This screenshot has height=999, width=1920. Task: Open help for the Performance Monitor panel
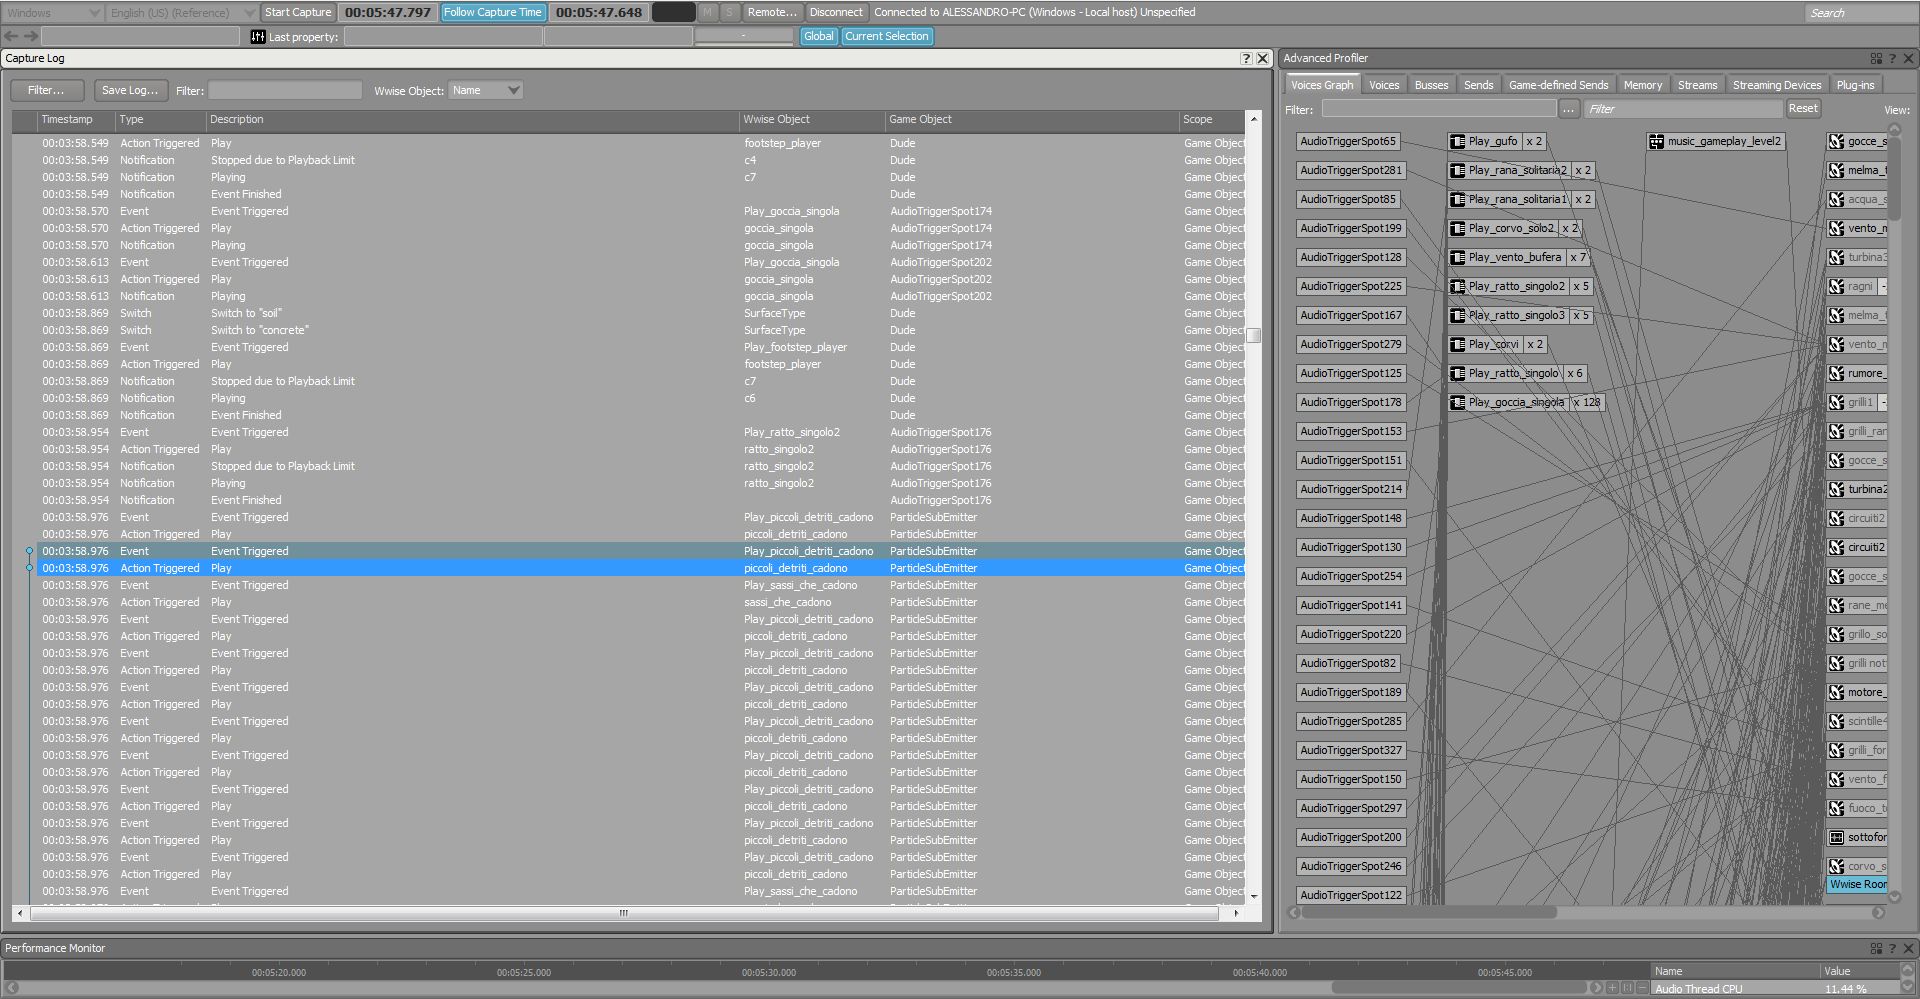pos(1892,948)
